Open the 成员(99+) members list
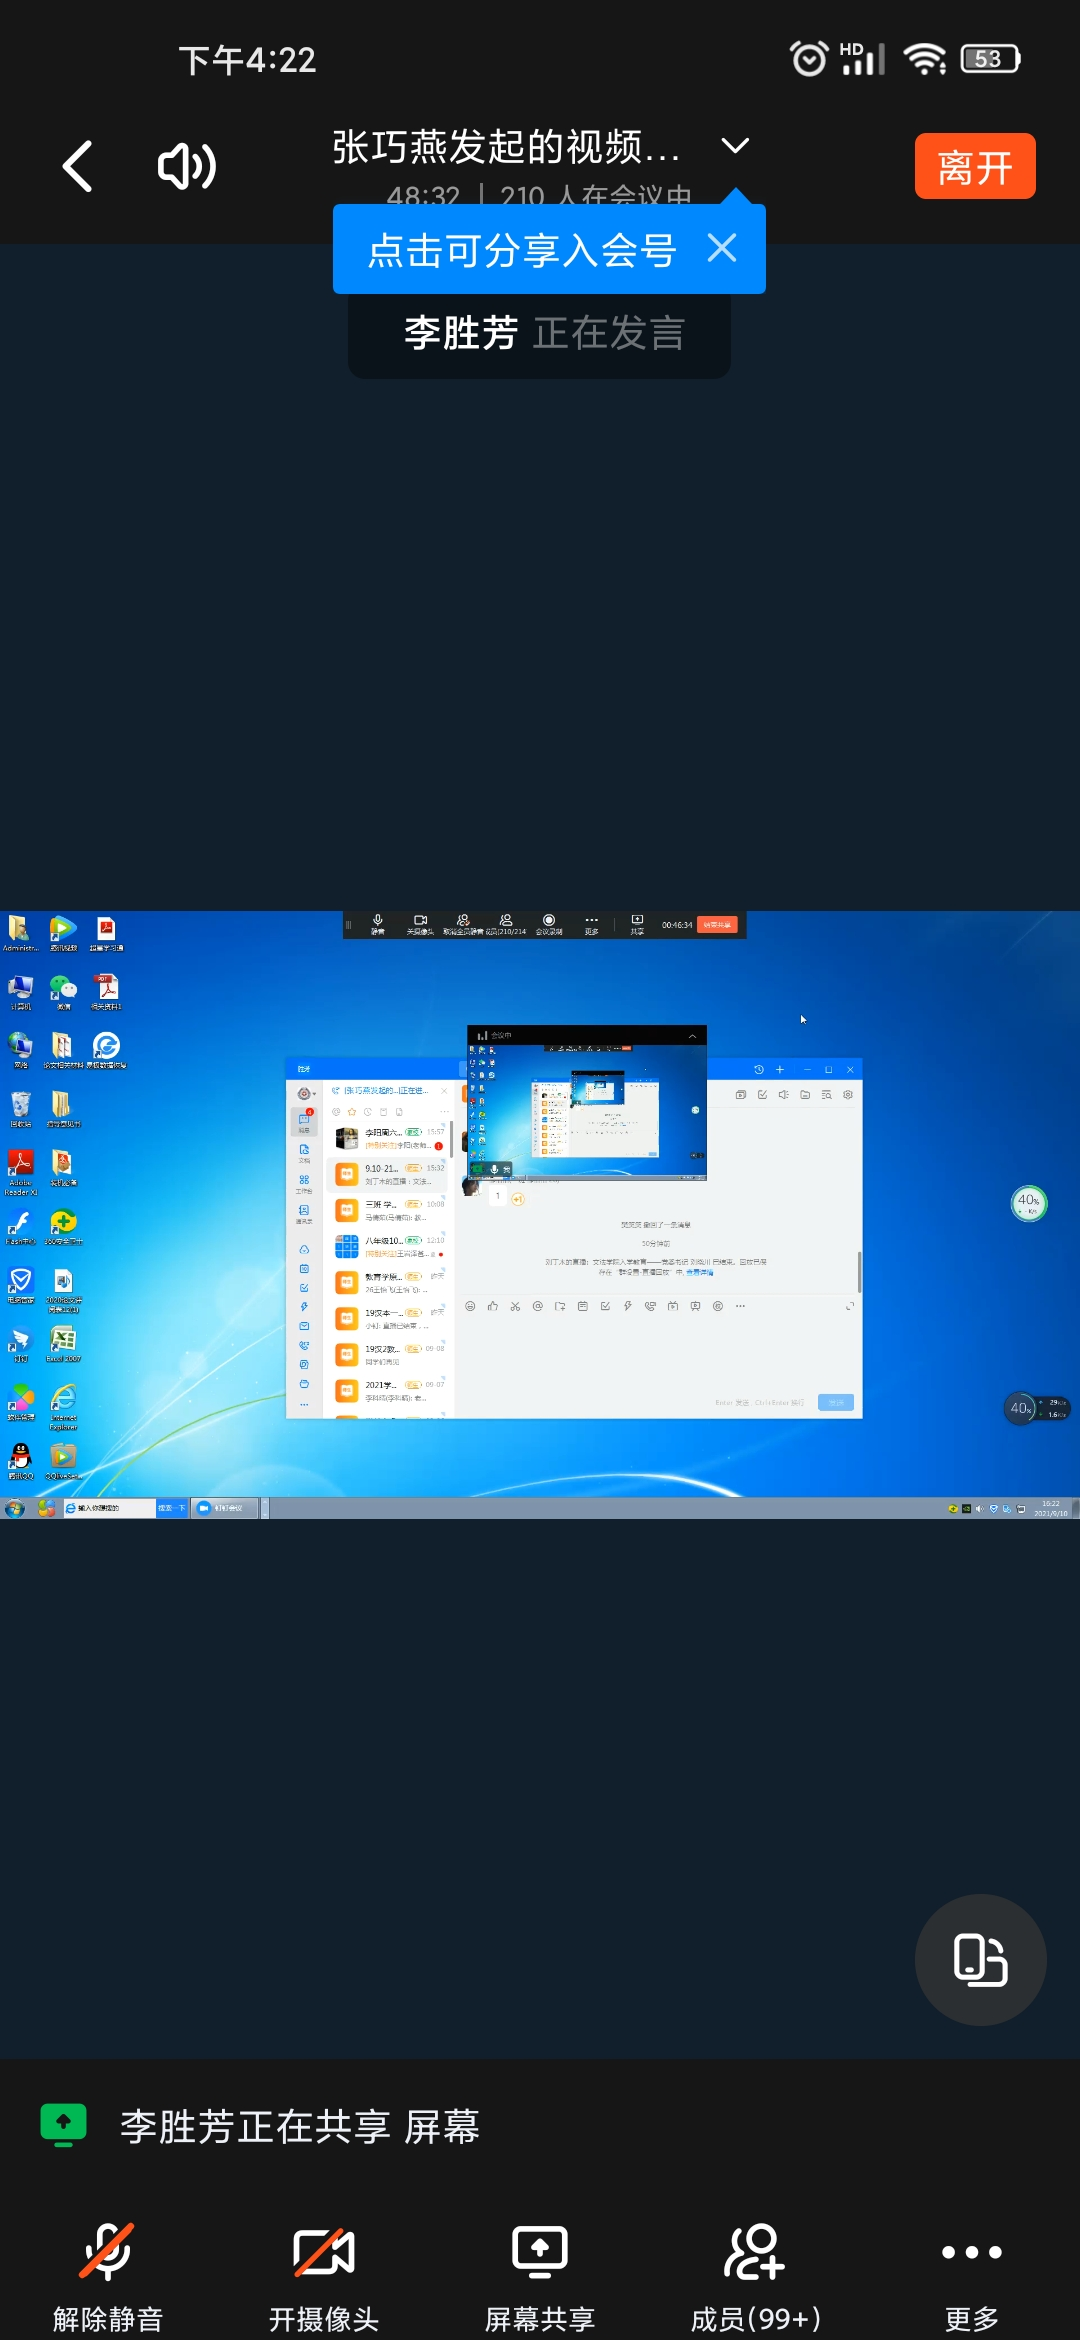Viewport: 1080px width, 2340px height. point(755,2272)
